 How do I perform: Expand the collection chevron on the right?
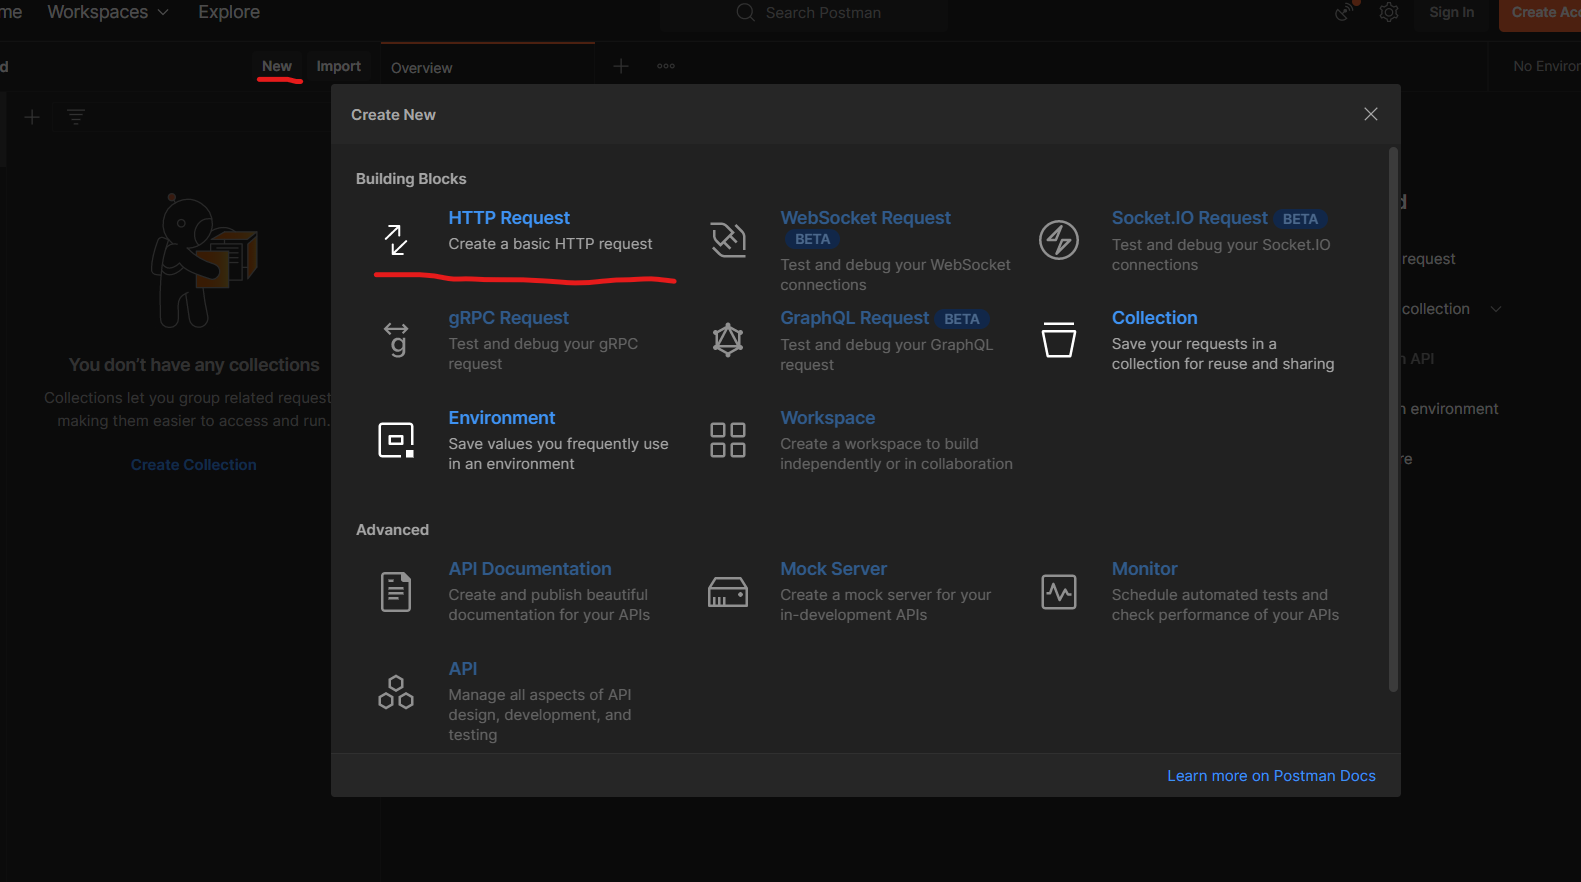(1496, 309)
